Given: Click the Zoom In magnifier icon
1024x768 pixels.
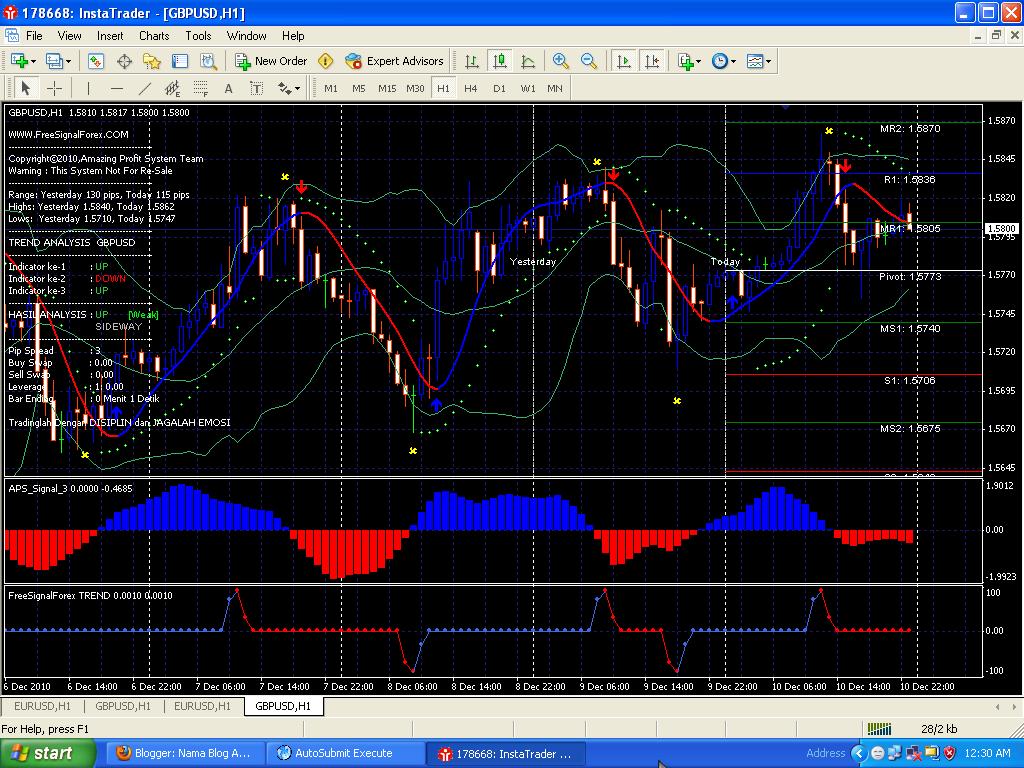Looking at the screenshot, I should (x=560, y=61).
